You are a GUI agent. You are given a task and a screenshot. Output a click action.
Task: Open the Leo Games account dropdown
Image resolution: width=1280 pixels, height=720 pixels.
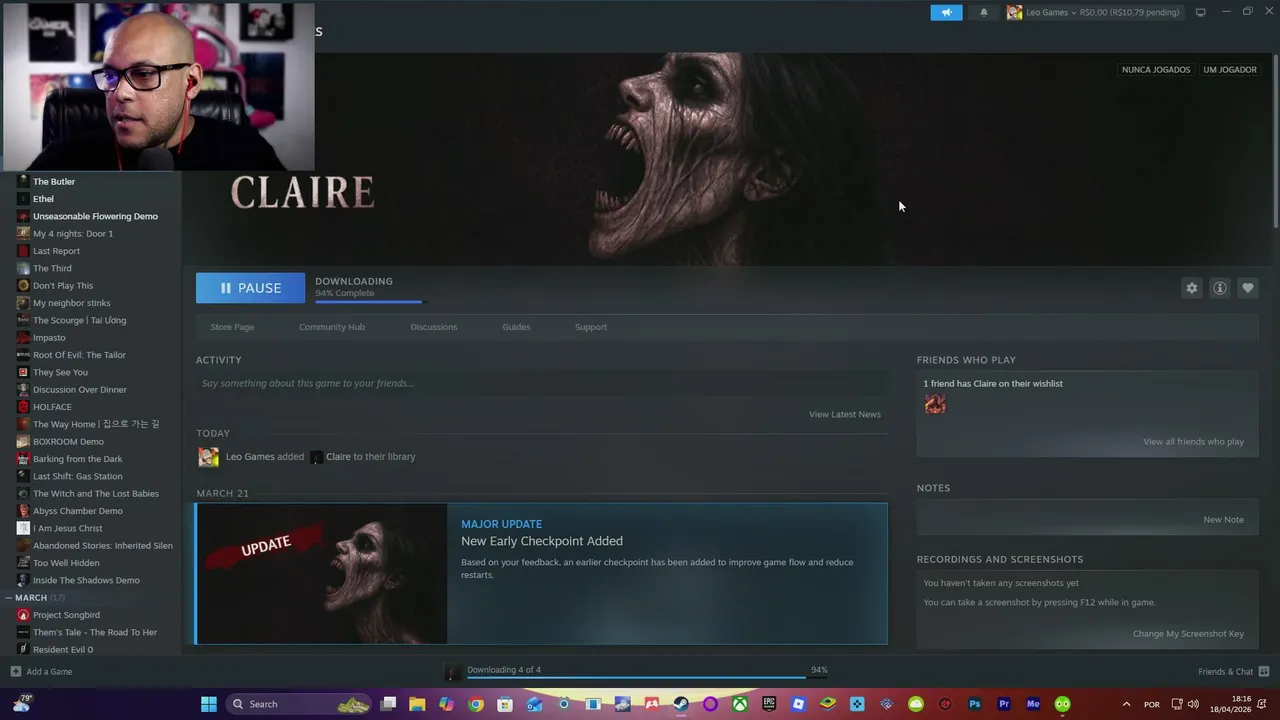(1093, 12)
